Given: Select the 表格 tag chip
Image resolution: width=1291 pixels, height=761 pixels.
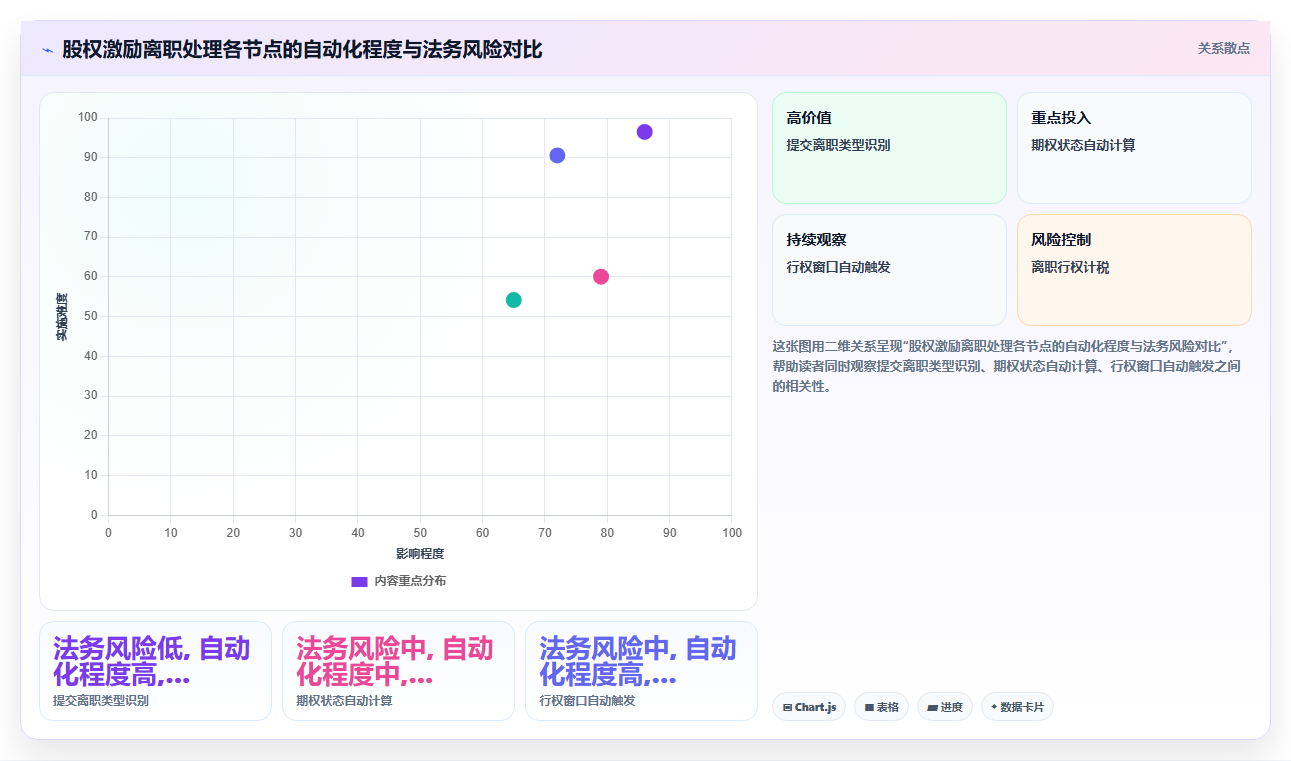Looking at the screenshot, I should point(881,707).
